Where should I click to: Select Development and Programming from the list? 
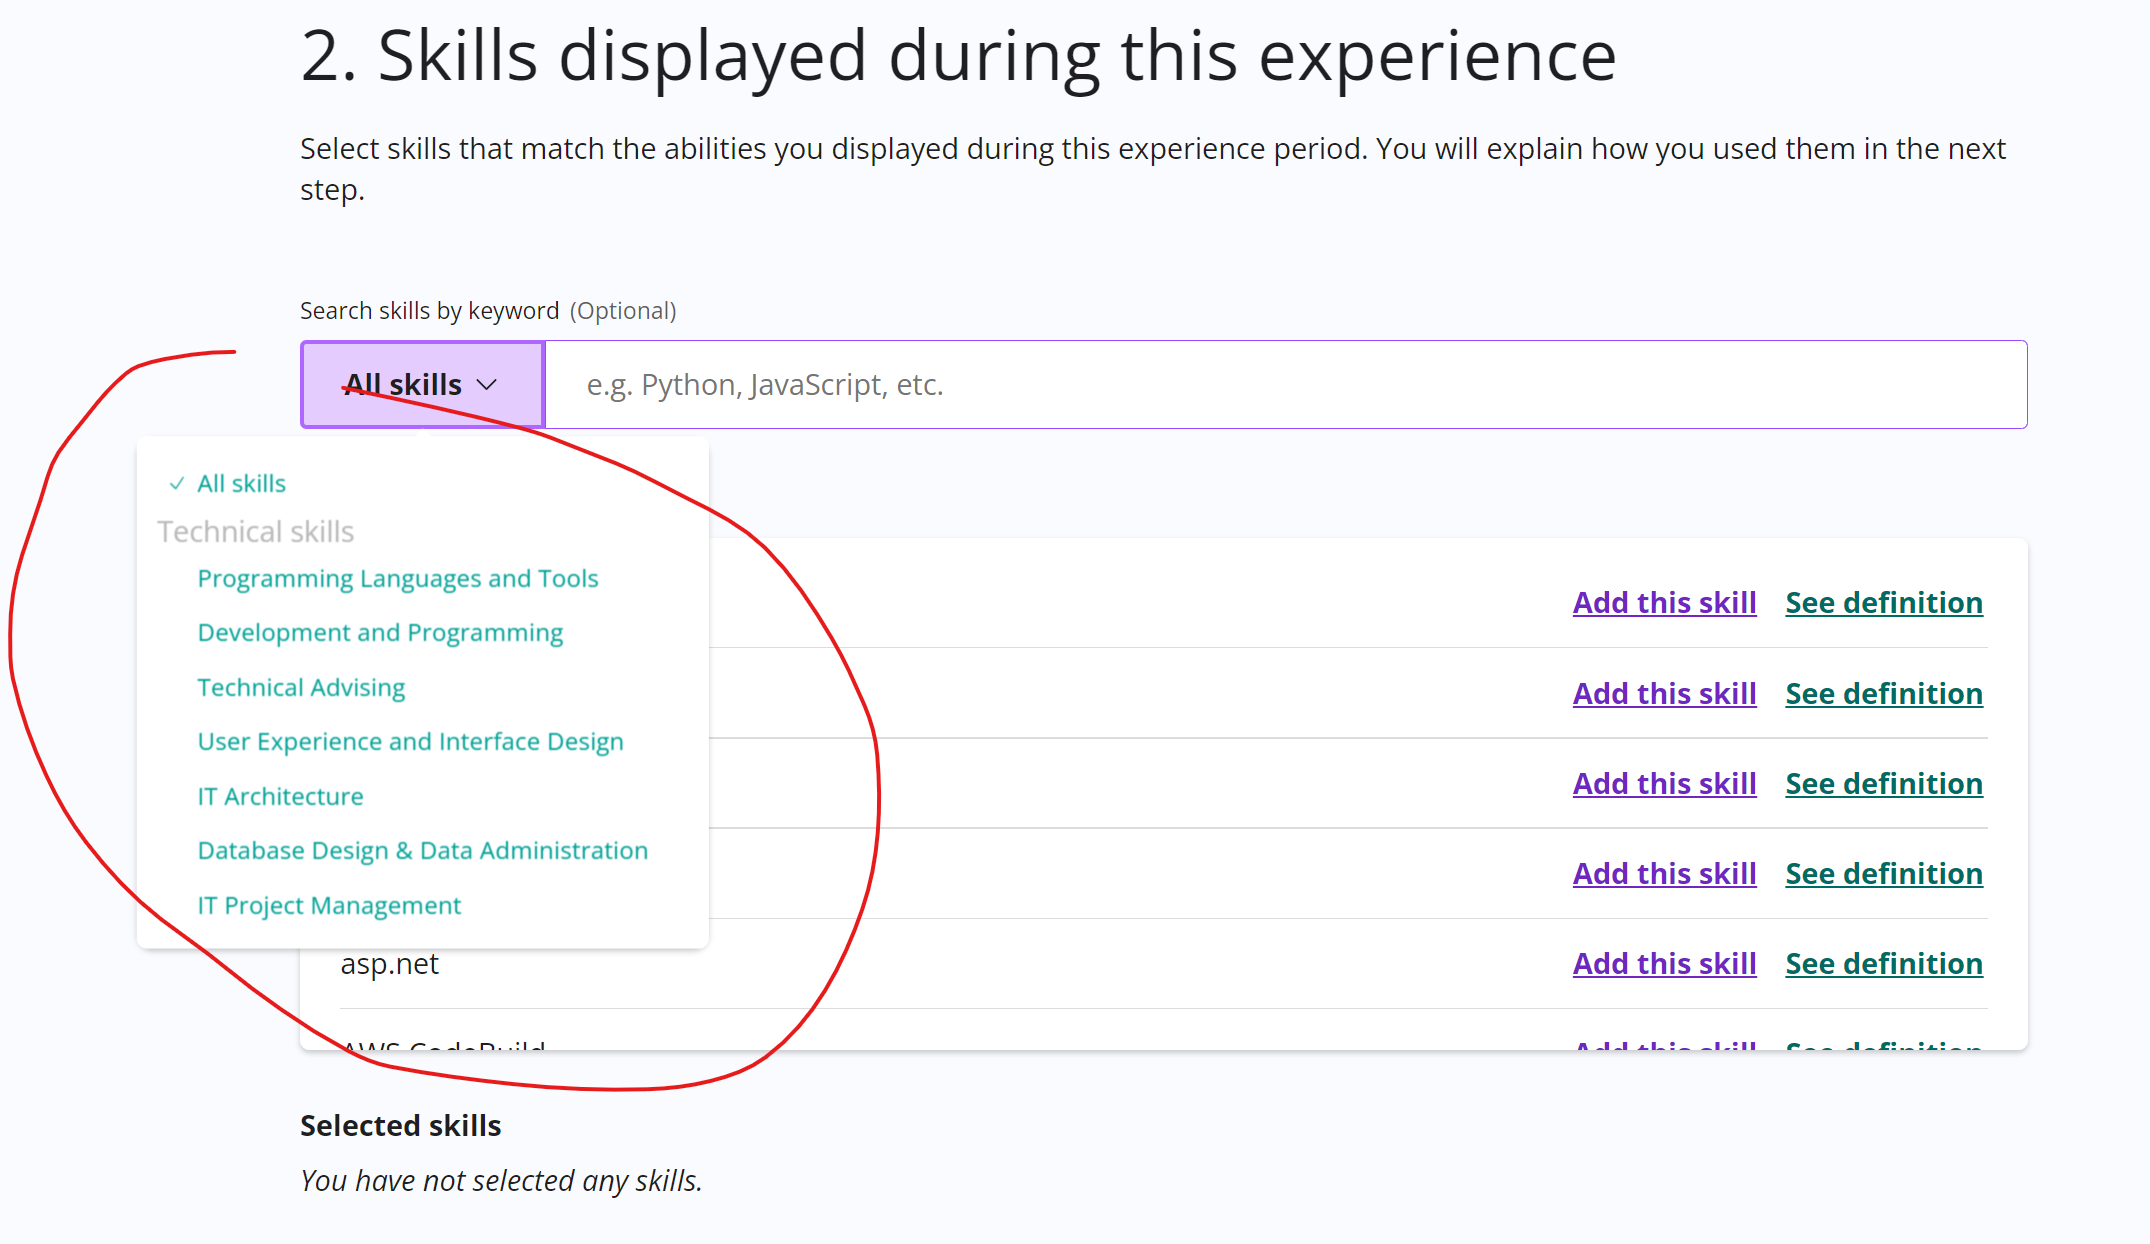[x=380, y=632]
